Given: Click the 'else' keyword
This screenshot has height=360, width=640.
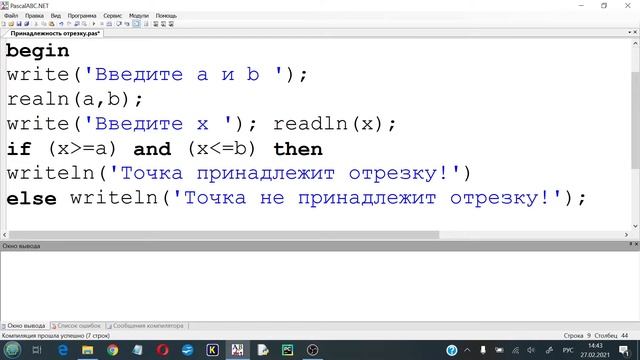Looking at the screenshot, I should click(x=31, y=199).
